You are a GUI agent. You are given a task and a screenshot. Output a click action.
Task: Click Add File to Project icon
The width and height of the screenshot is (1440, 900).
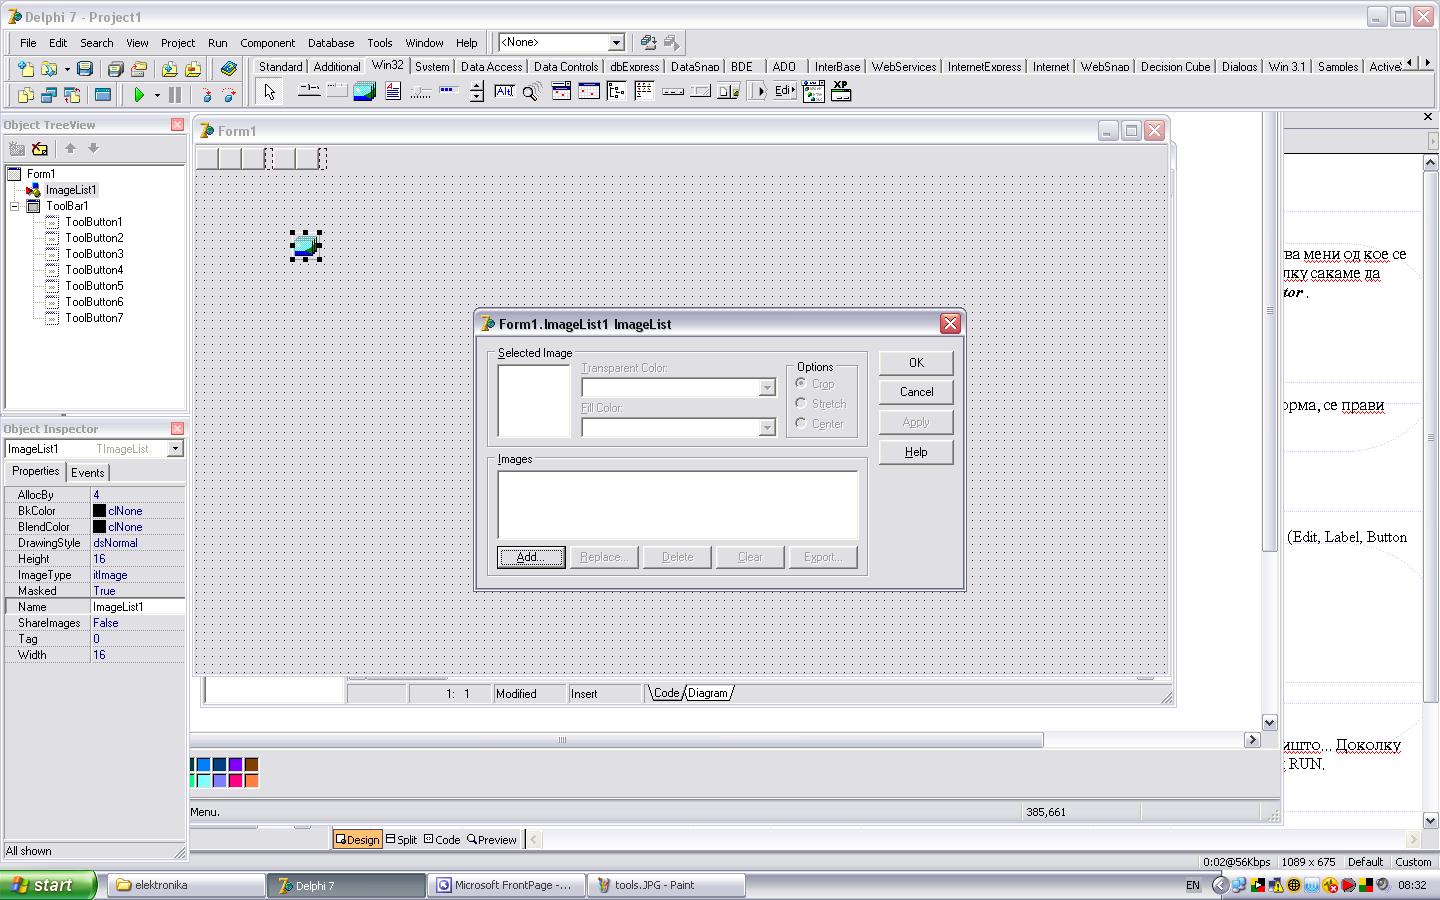click(x=169, y=69)
